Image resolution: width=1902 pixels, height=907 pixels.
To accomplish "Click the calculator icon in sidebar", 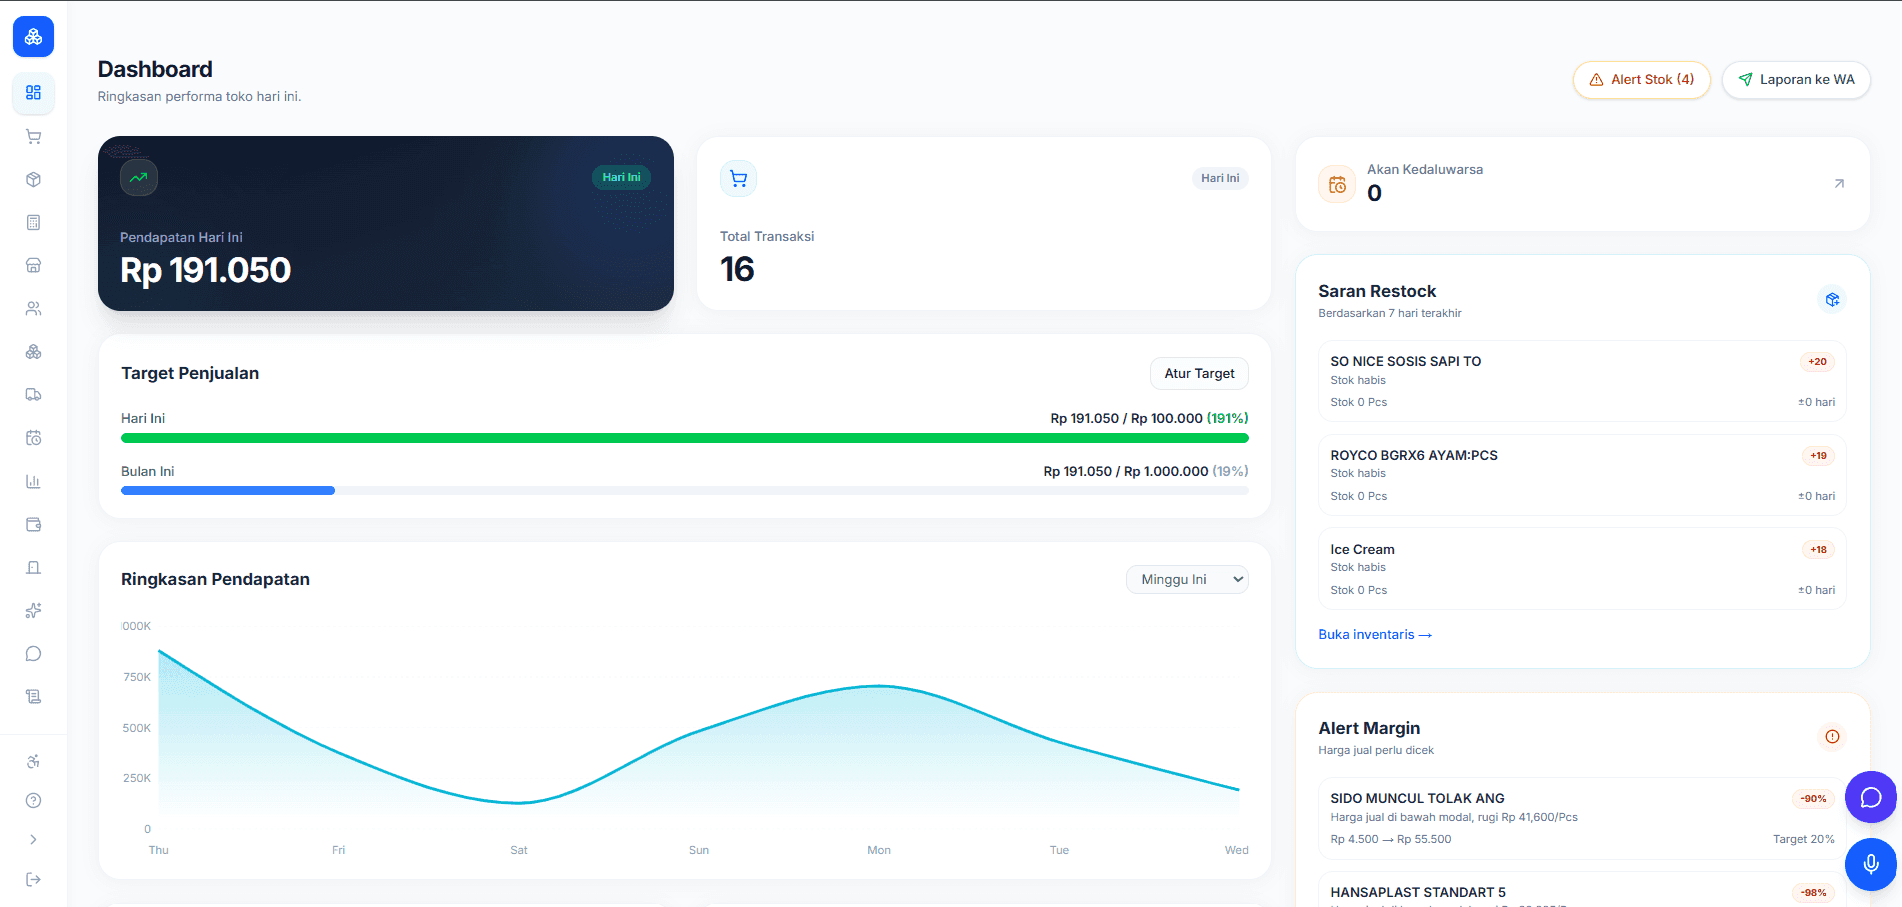I will point(33,223).
